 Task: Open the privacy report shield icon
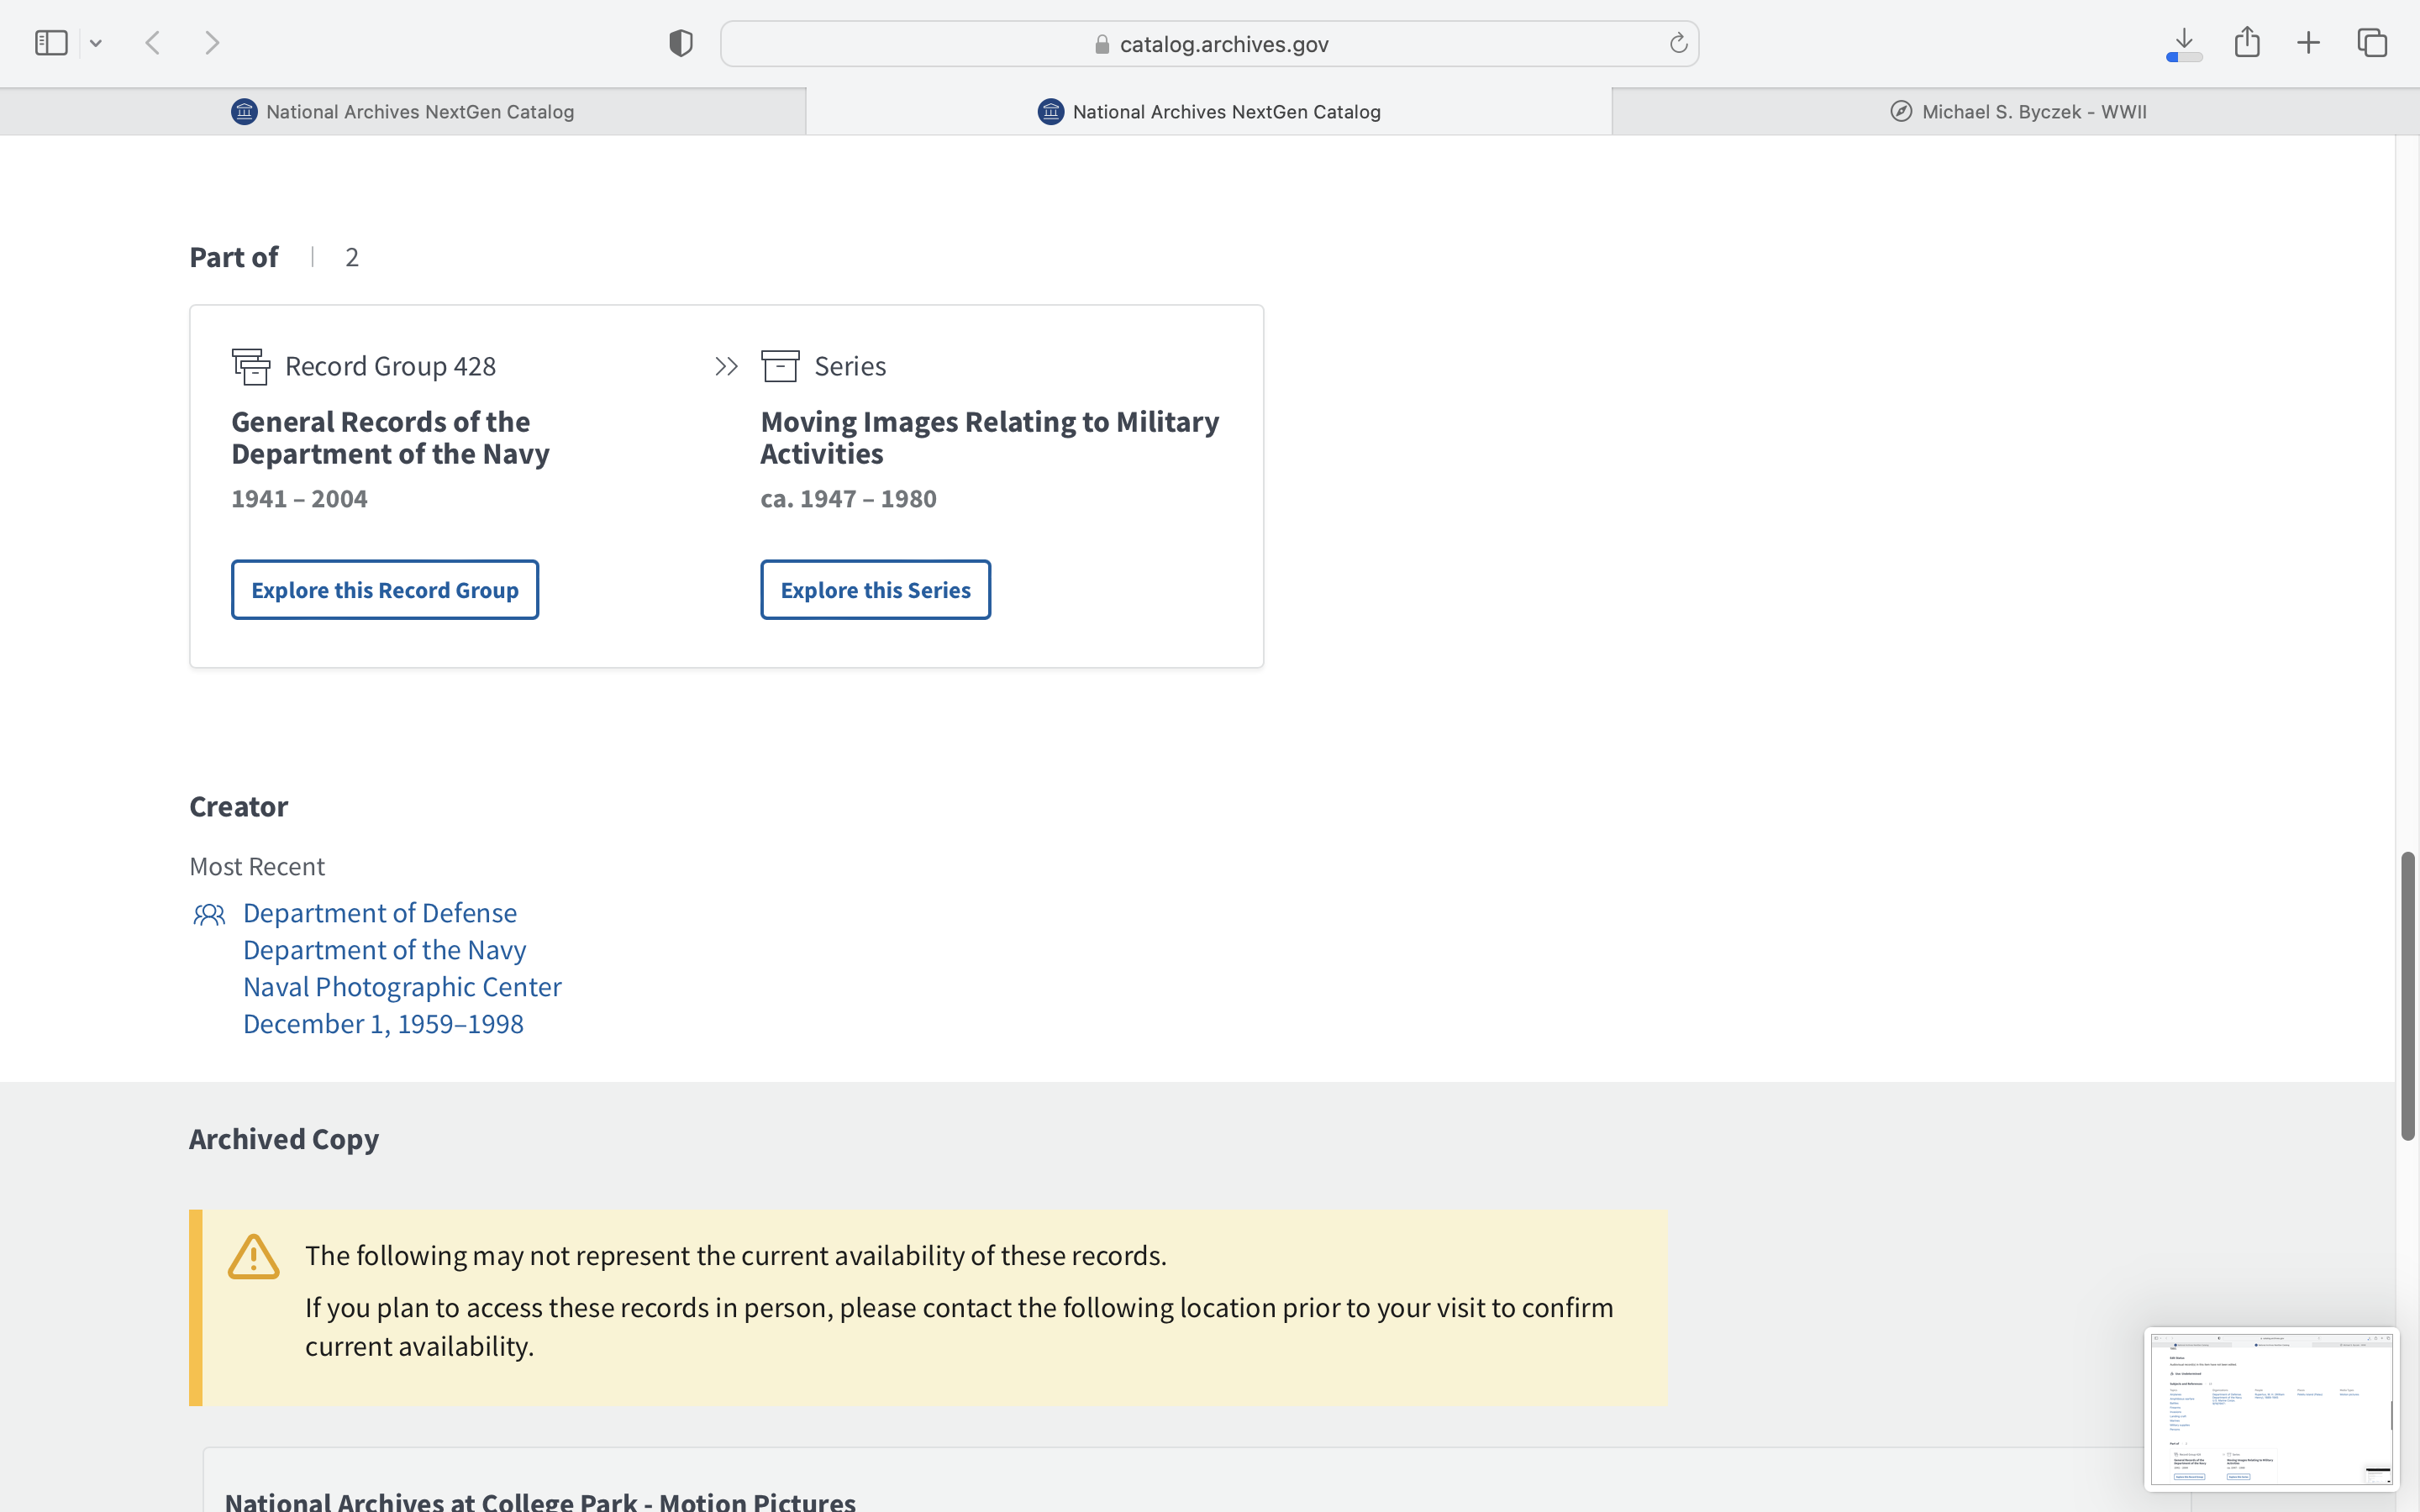(x=680, y=43)
